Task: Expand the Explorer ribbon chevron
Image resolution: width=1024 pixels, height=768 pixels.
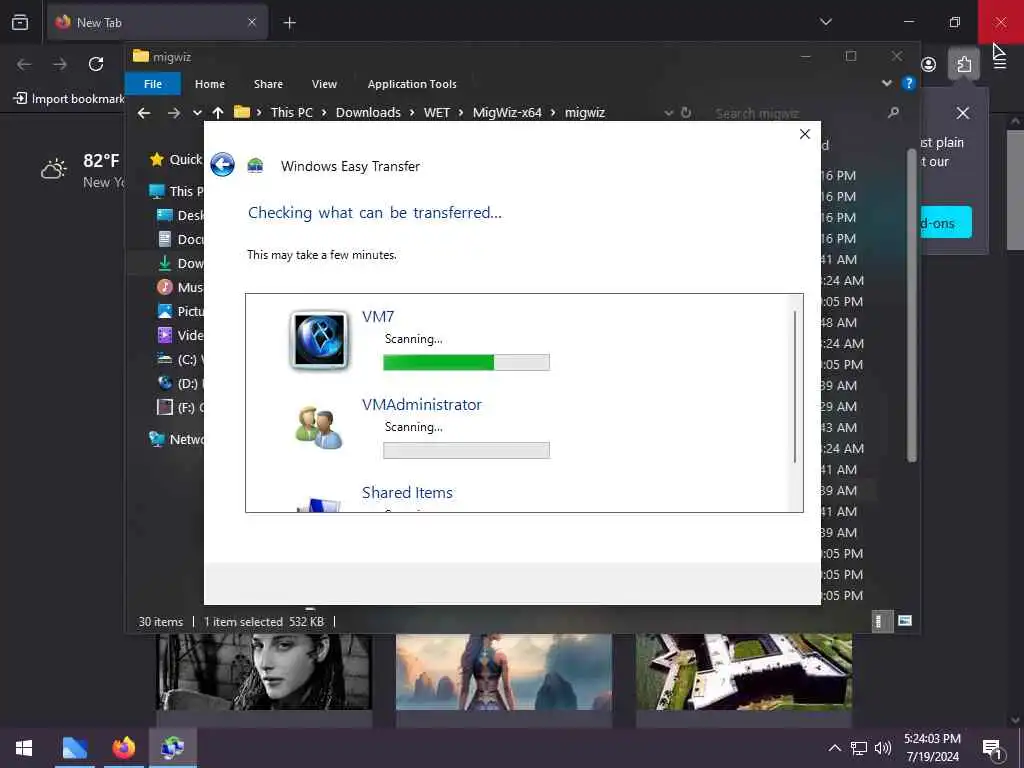Action: pos(886,83)
